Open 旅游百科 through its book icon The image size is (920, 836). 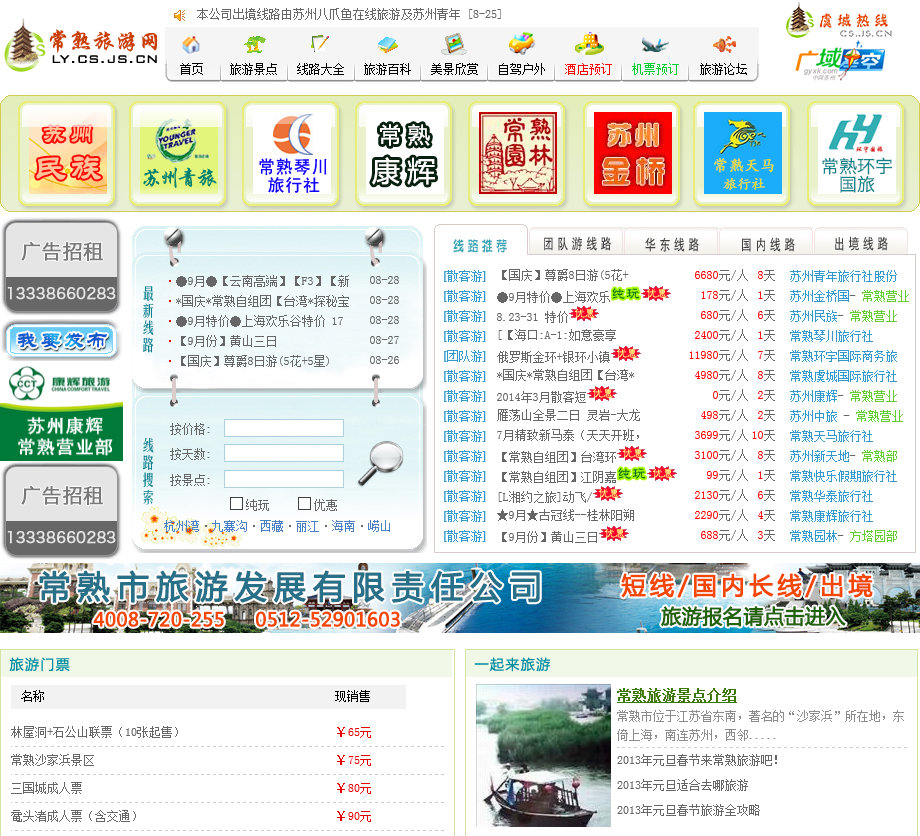(x=387, y=45)
